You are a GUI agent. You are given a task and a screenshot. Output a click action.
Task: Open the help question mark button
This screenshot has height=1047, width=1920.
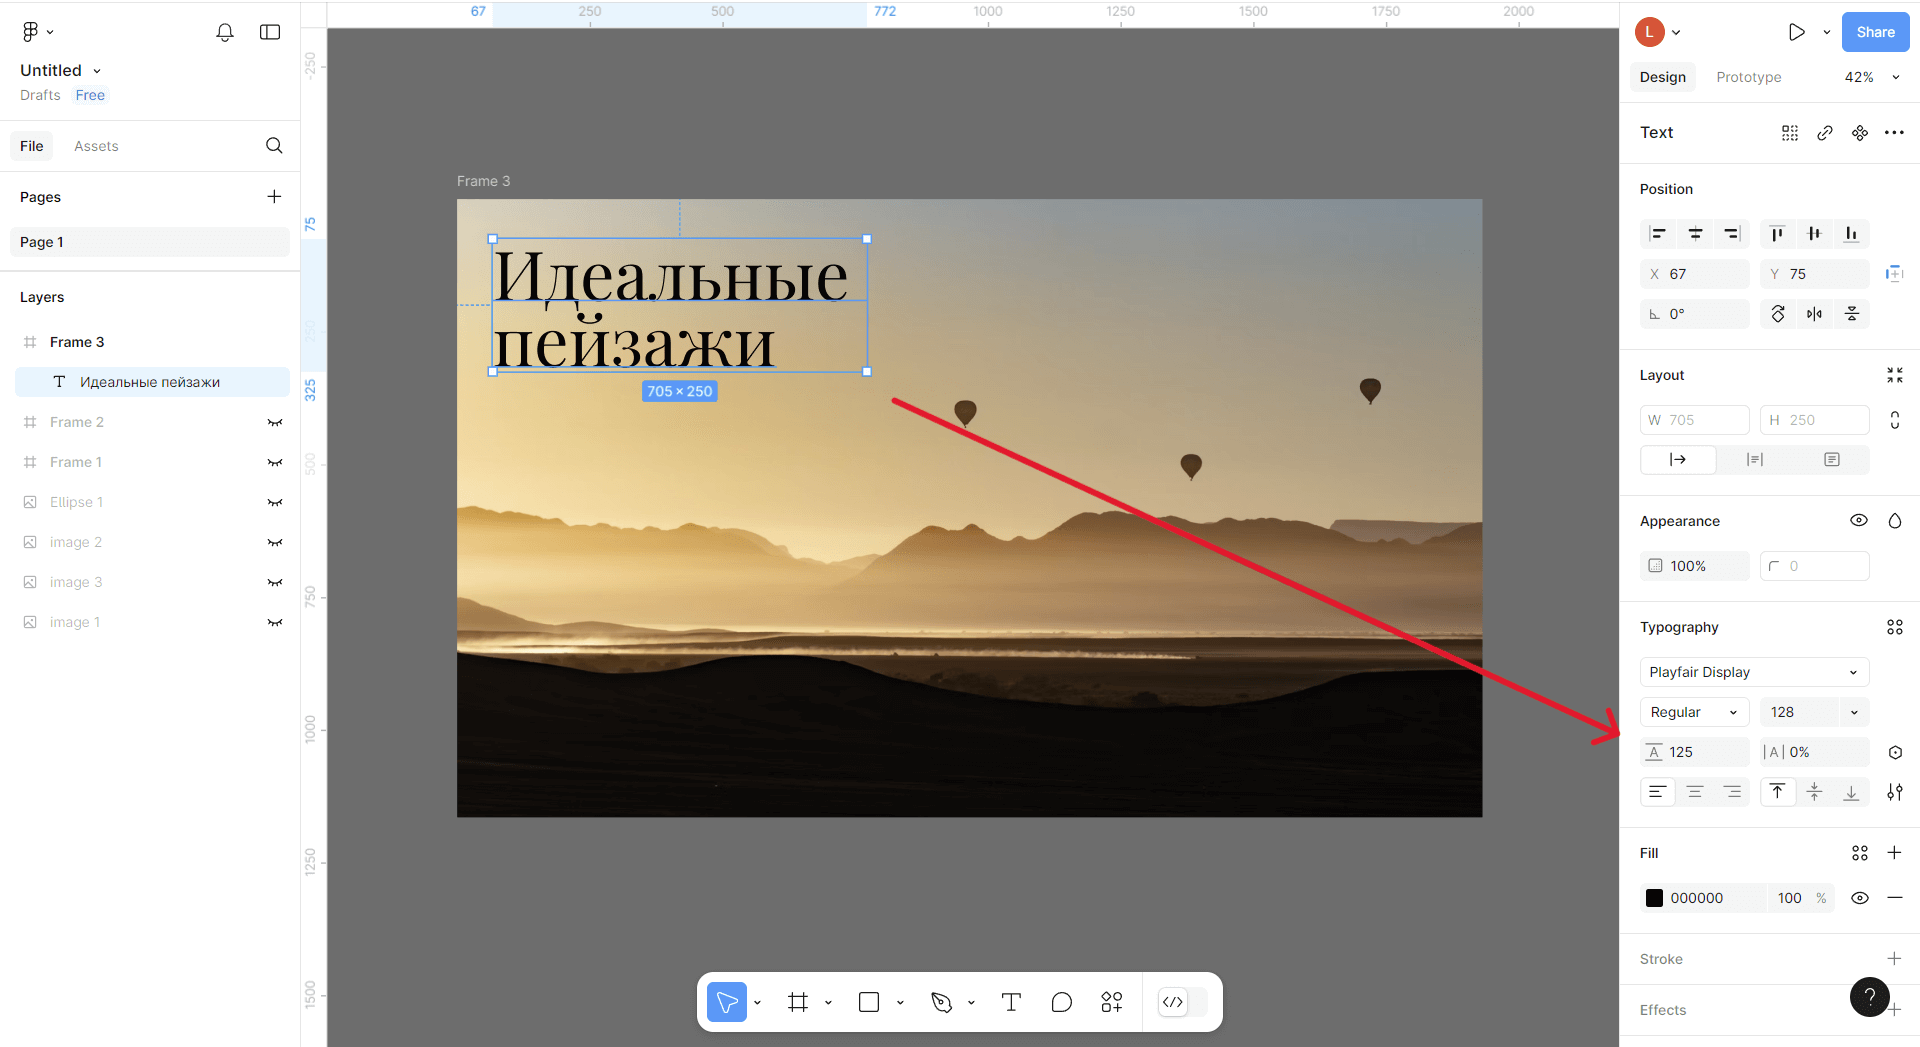tap(1869, 996)
